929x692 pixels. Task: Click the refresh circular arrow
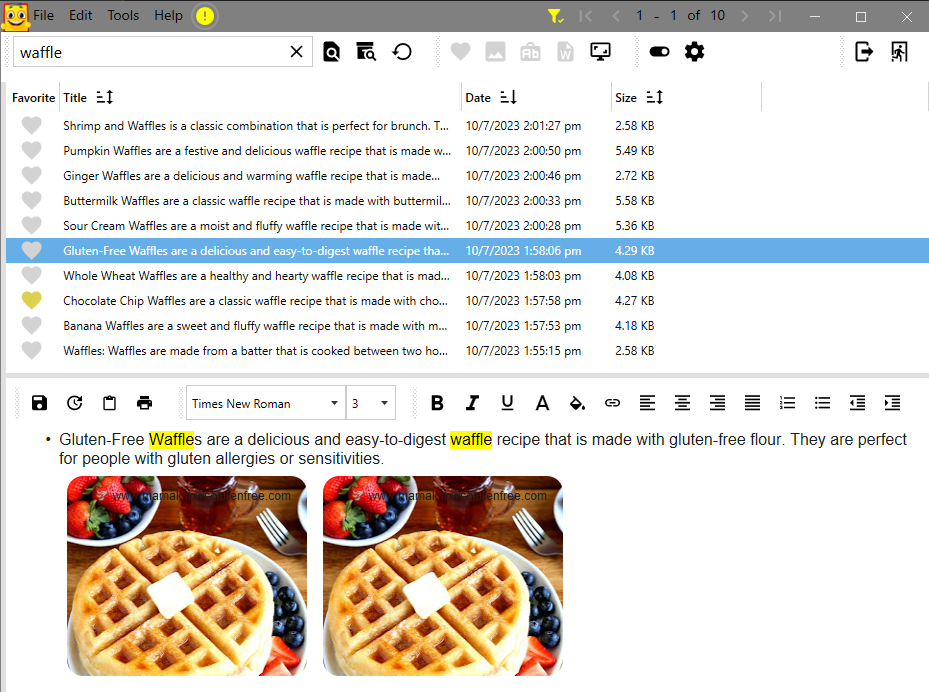(x=402, y=52)
